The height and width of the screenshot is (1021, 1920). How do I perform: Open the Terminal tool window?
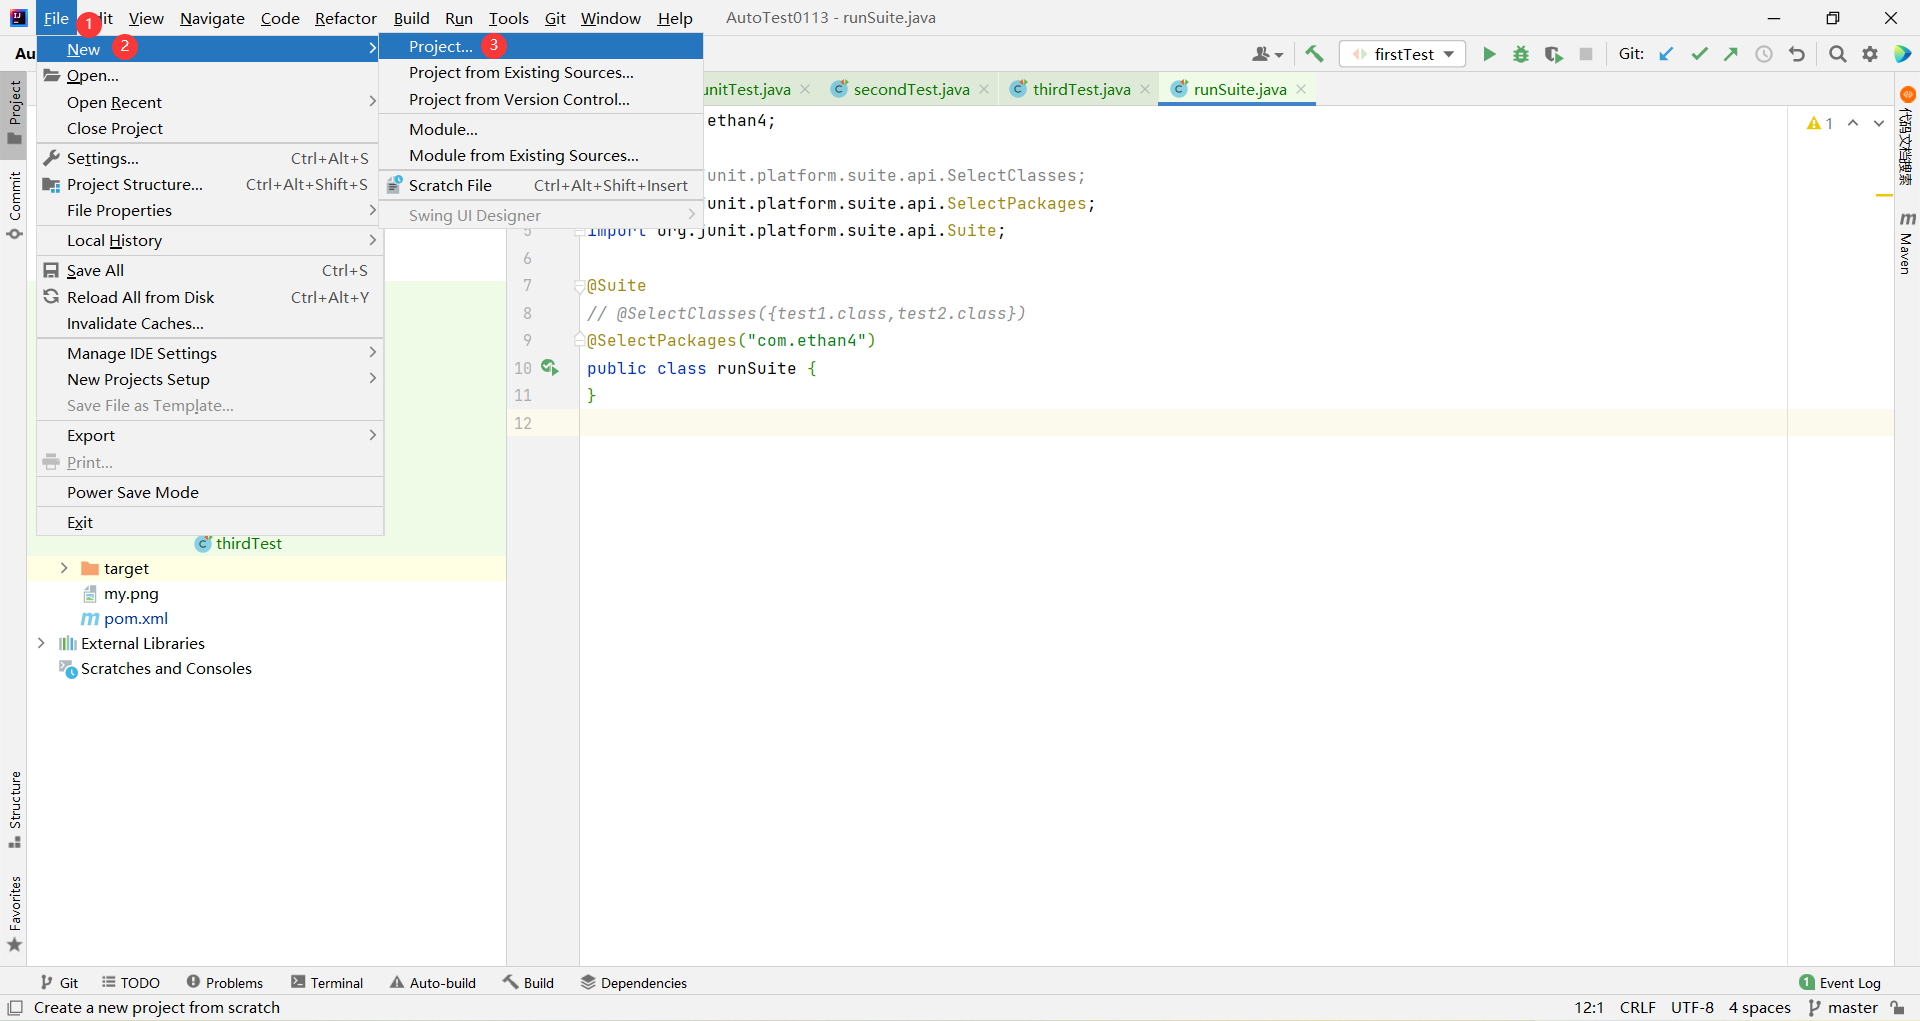click(327, 983)
